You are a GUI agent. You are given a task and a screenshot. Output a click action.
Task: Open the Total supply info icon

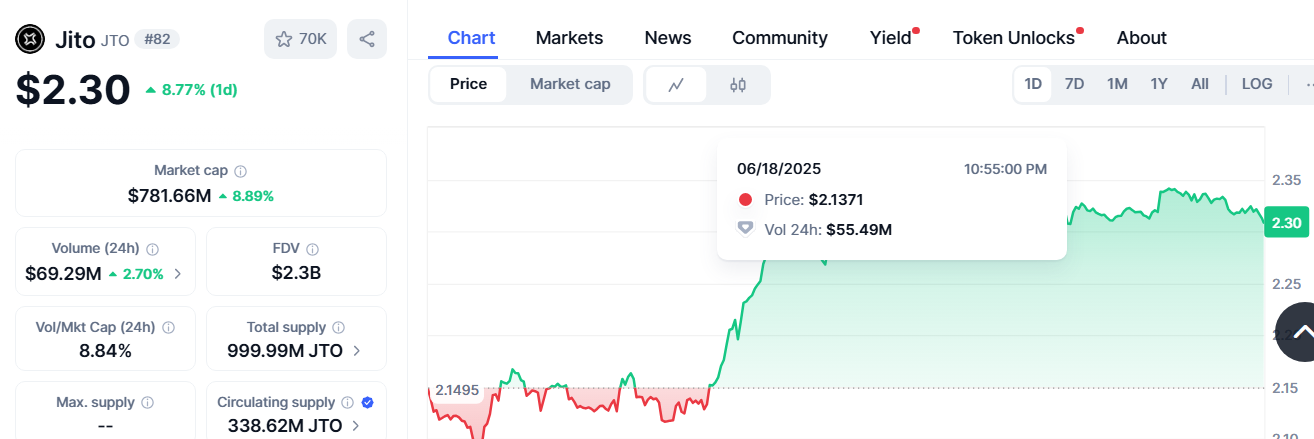(339, 327)
